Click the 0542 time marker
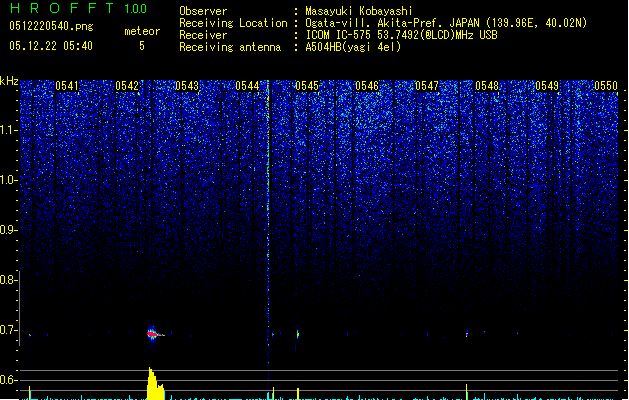Screen dimensions: 629x400 pos(127,86)
